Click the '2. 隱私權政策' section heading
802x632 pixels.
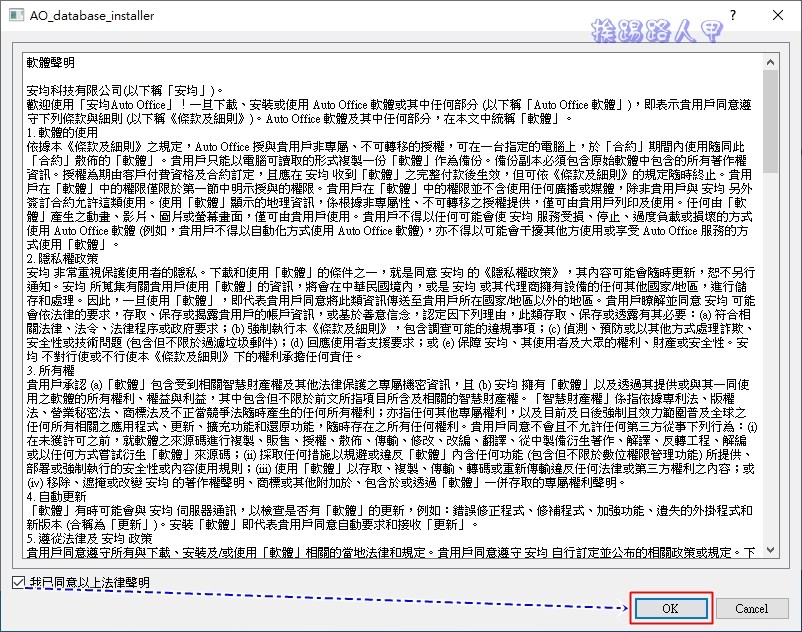click(62, 258)
